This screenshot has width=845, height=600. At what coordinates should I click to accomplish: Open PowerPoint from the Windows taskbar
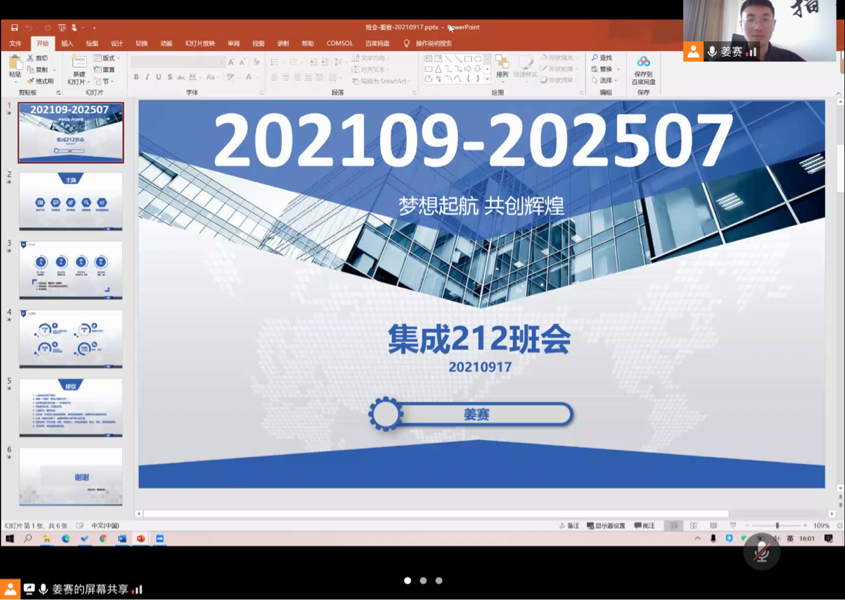pos(141,539)
